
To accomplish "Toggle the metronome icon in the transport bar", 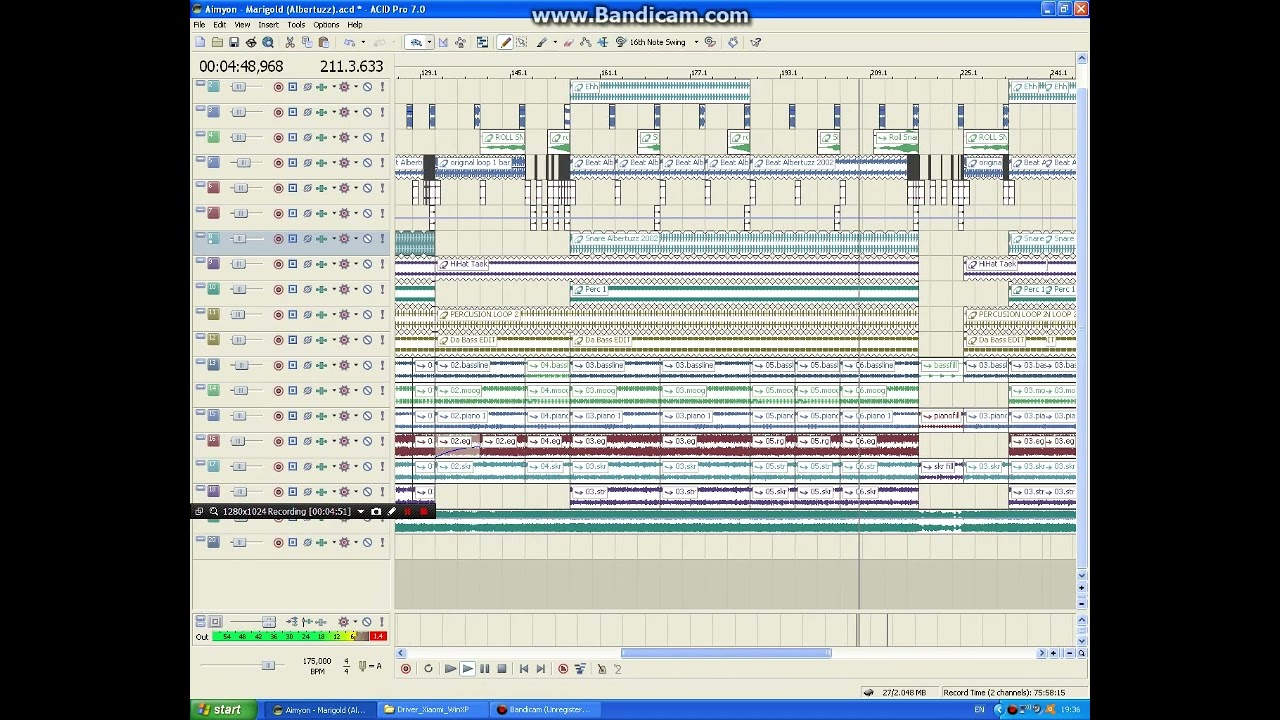I will (x=601, y=669).
